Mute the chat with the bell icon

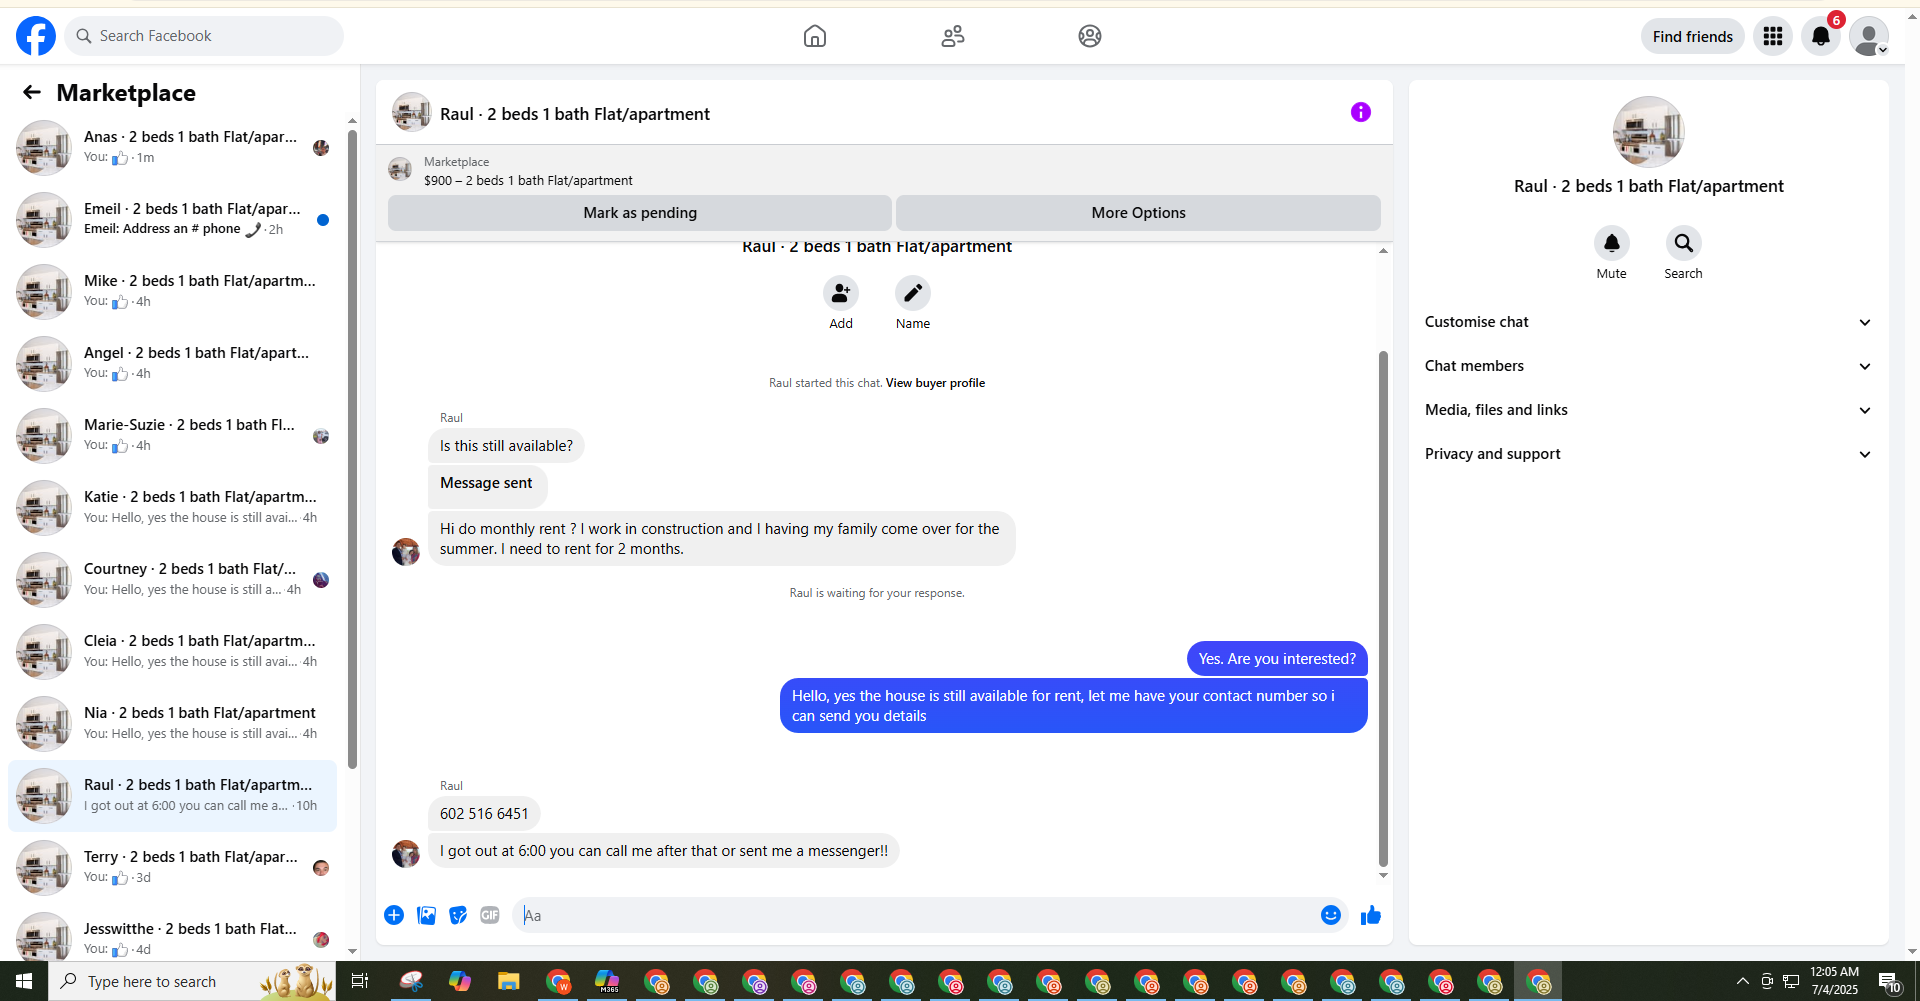click(x=1612, y=243)
